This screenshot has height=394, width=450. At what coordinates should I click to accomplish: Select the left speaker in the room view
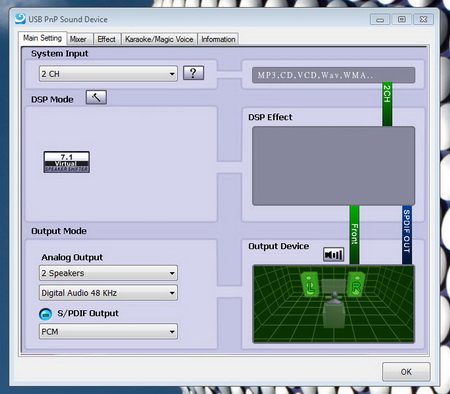310,284
